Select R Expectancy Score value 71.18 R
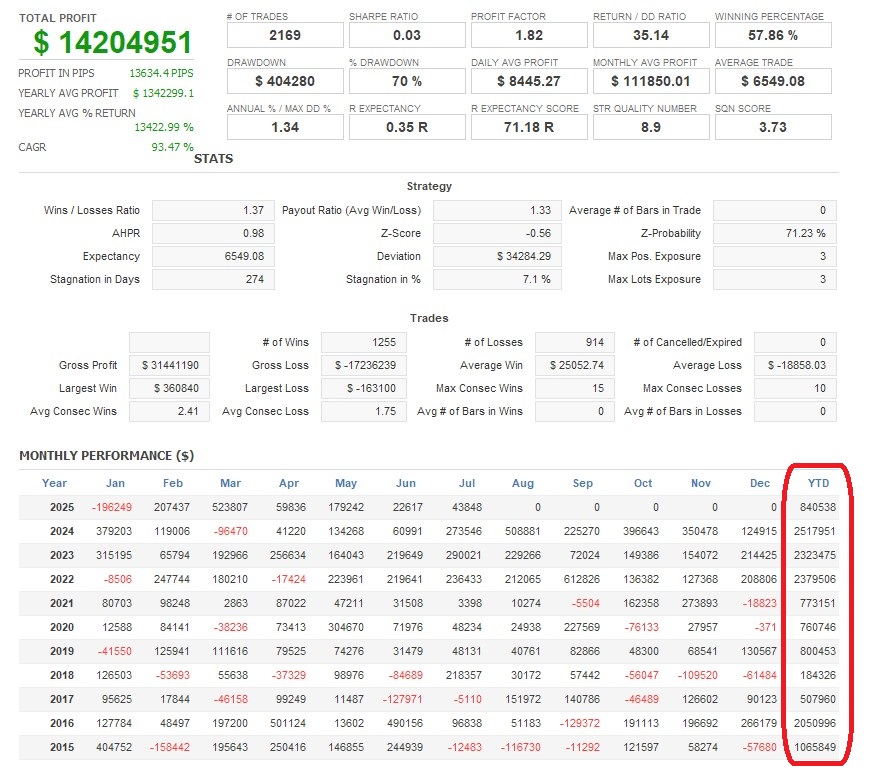This screenshot has width=877, height=776. click(x=529, y=127)
